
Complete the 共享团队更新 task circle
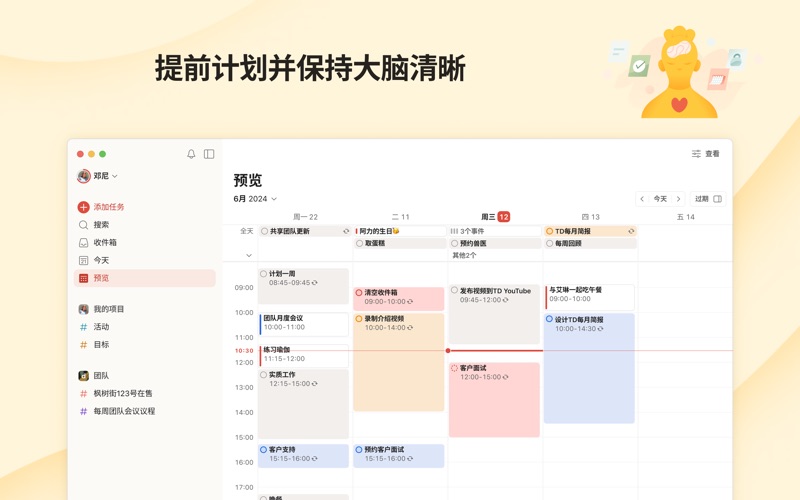(264, 231)
